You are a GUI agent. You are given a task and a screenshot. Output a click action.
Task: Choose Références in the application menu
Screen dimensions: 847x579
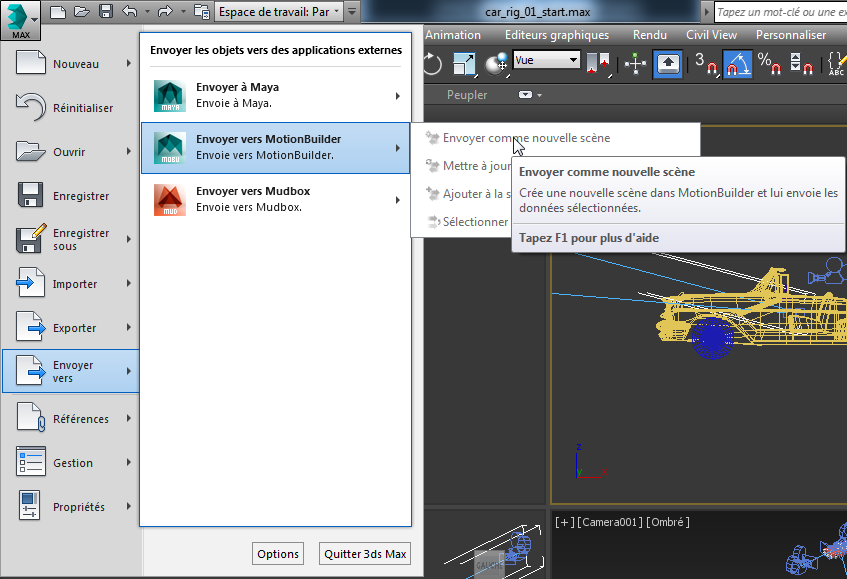pos(70,419)
